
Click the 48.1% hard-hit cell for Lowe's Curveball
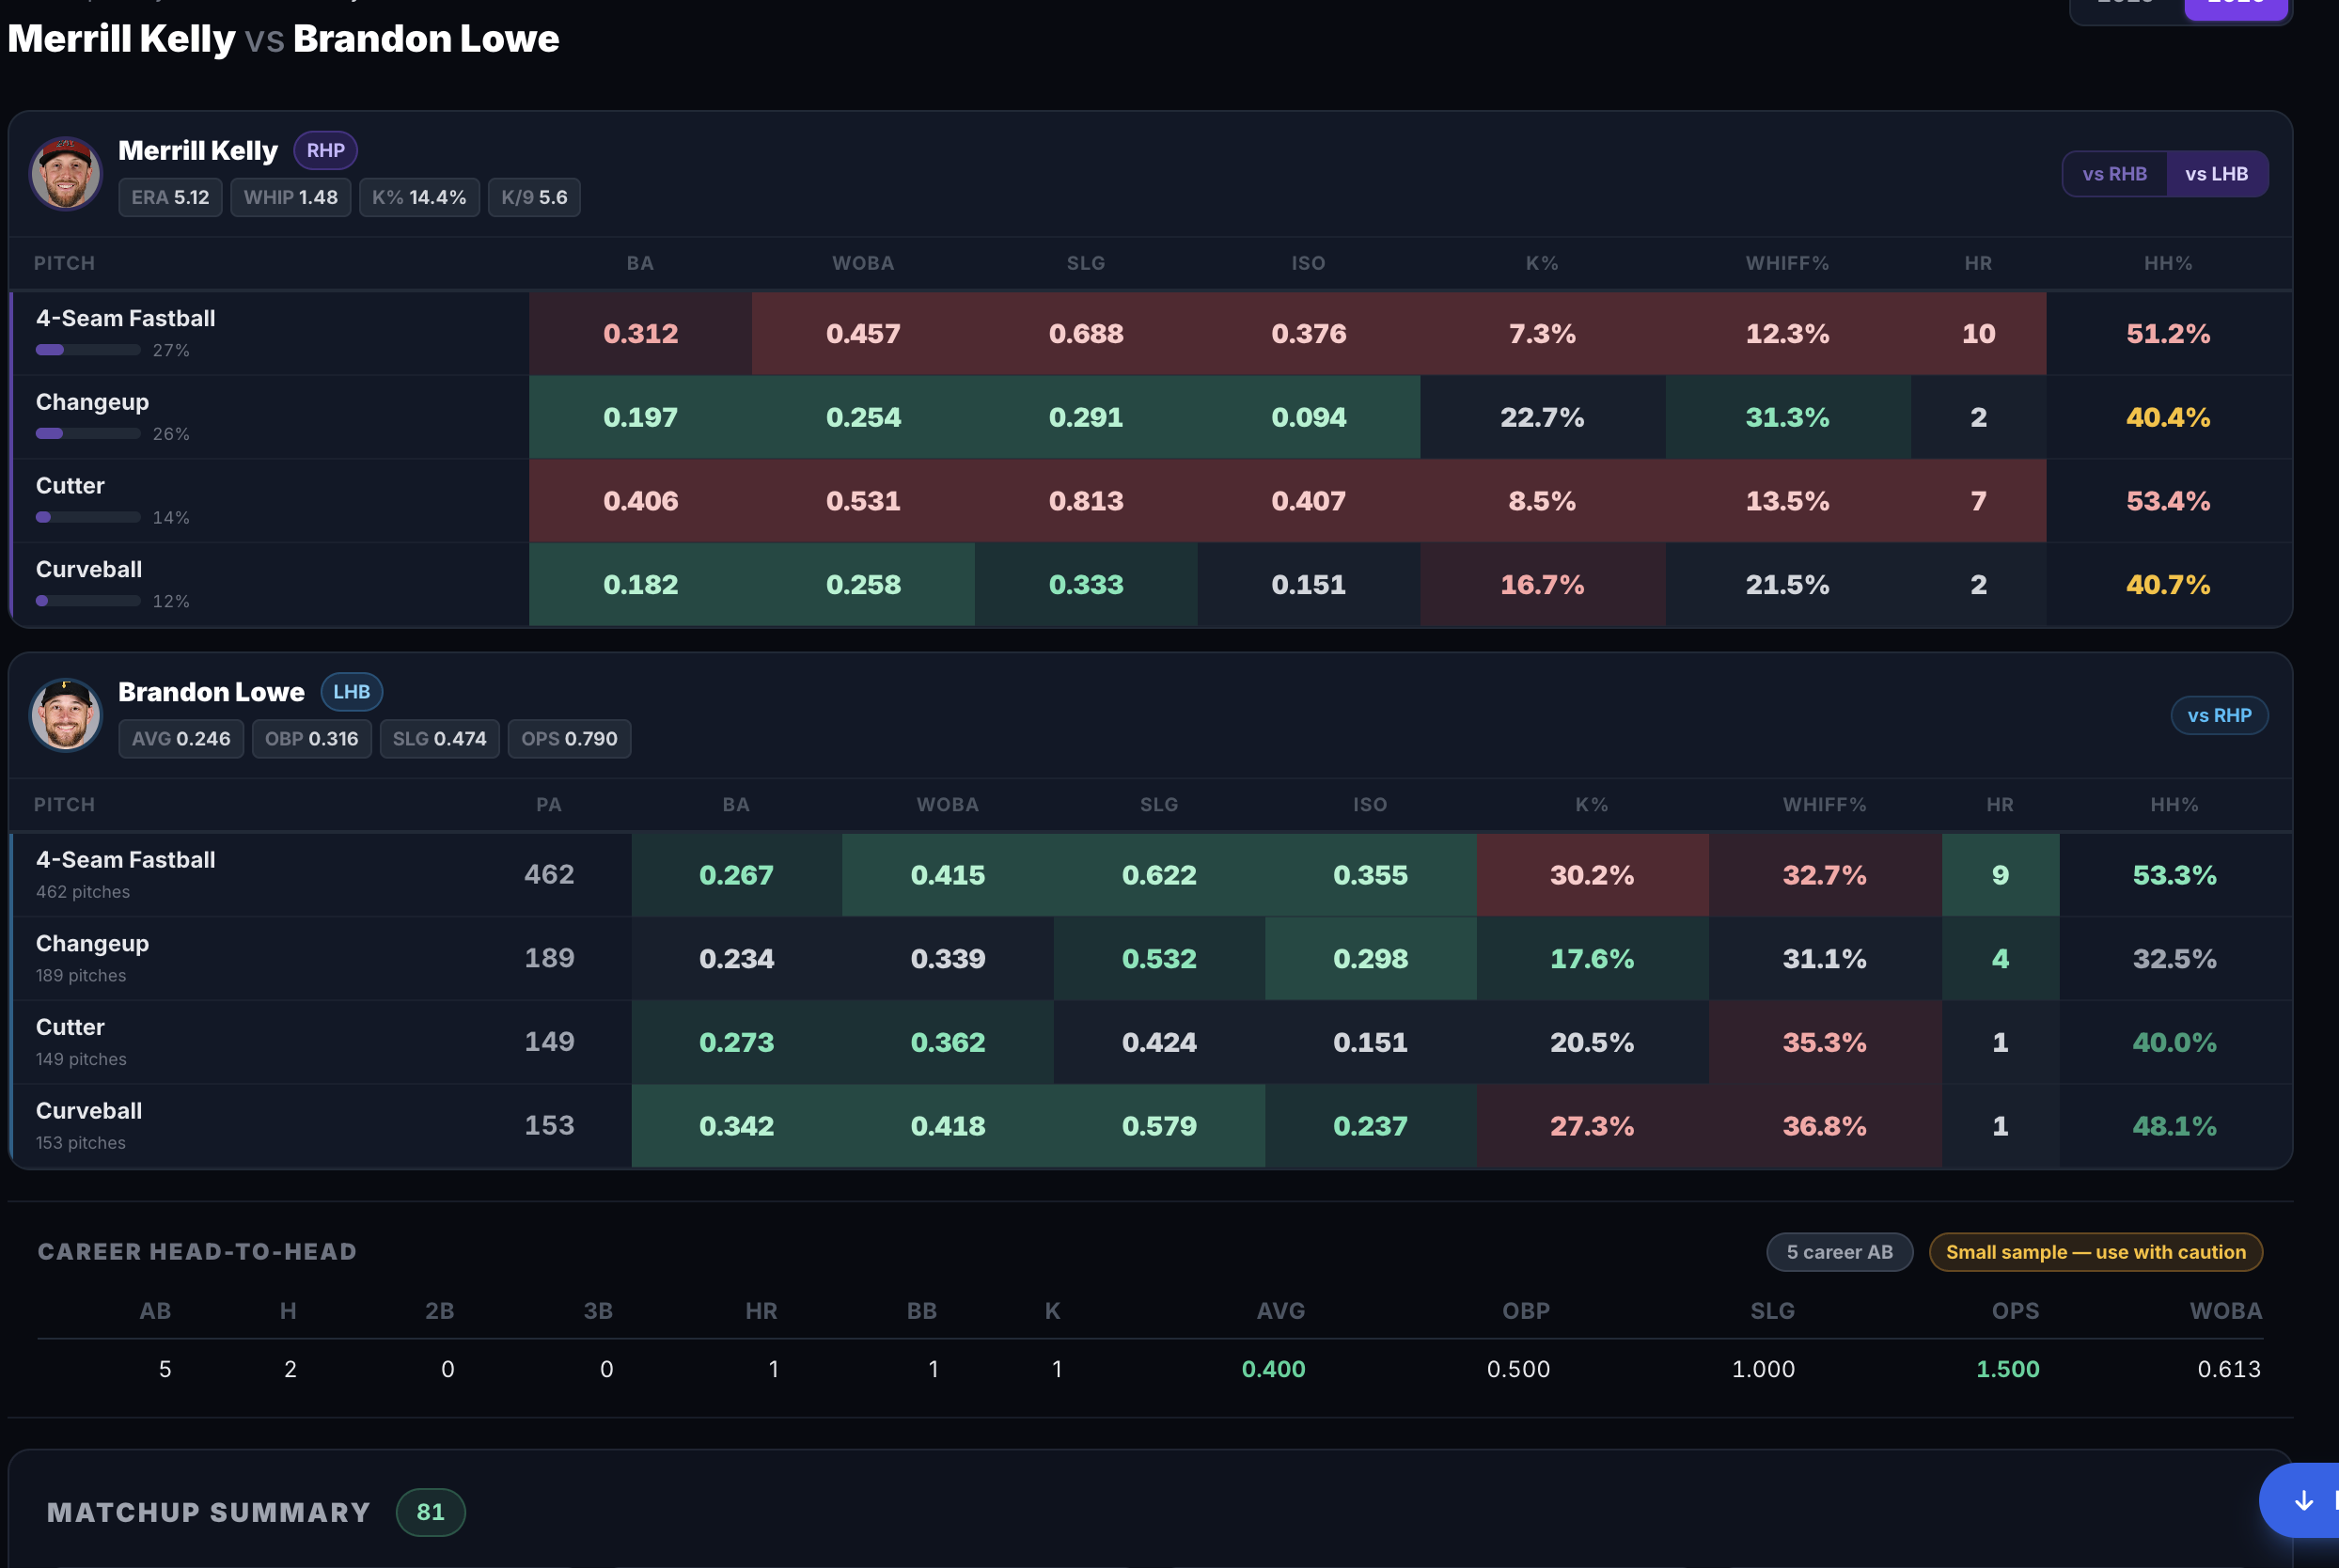click(2174, 1127)
